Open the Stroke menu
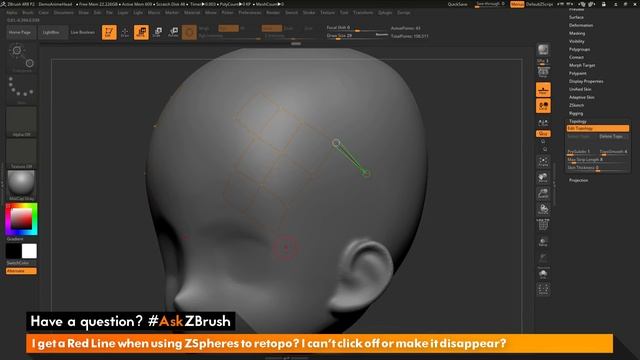This screenshot has width=640, height=360. (309, 13)
